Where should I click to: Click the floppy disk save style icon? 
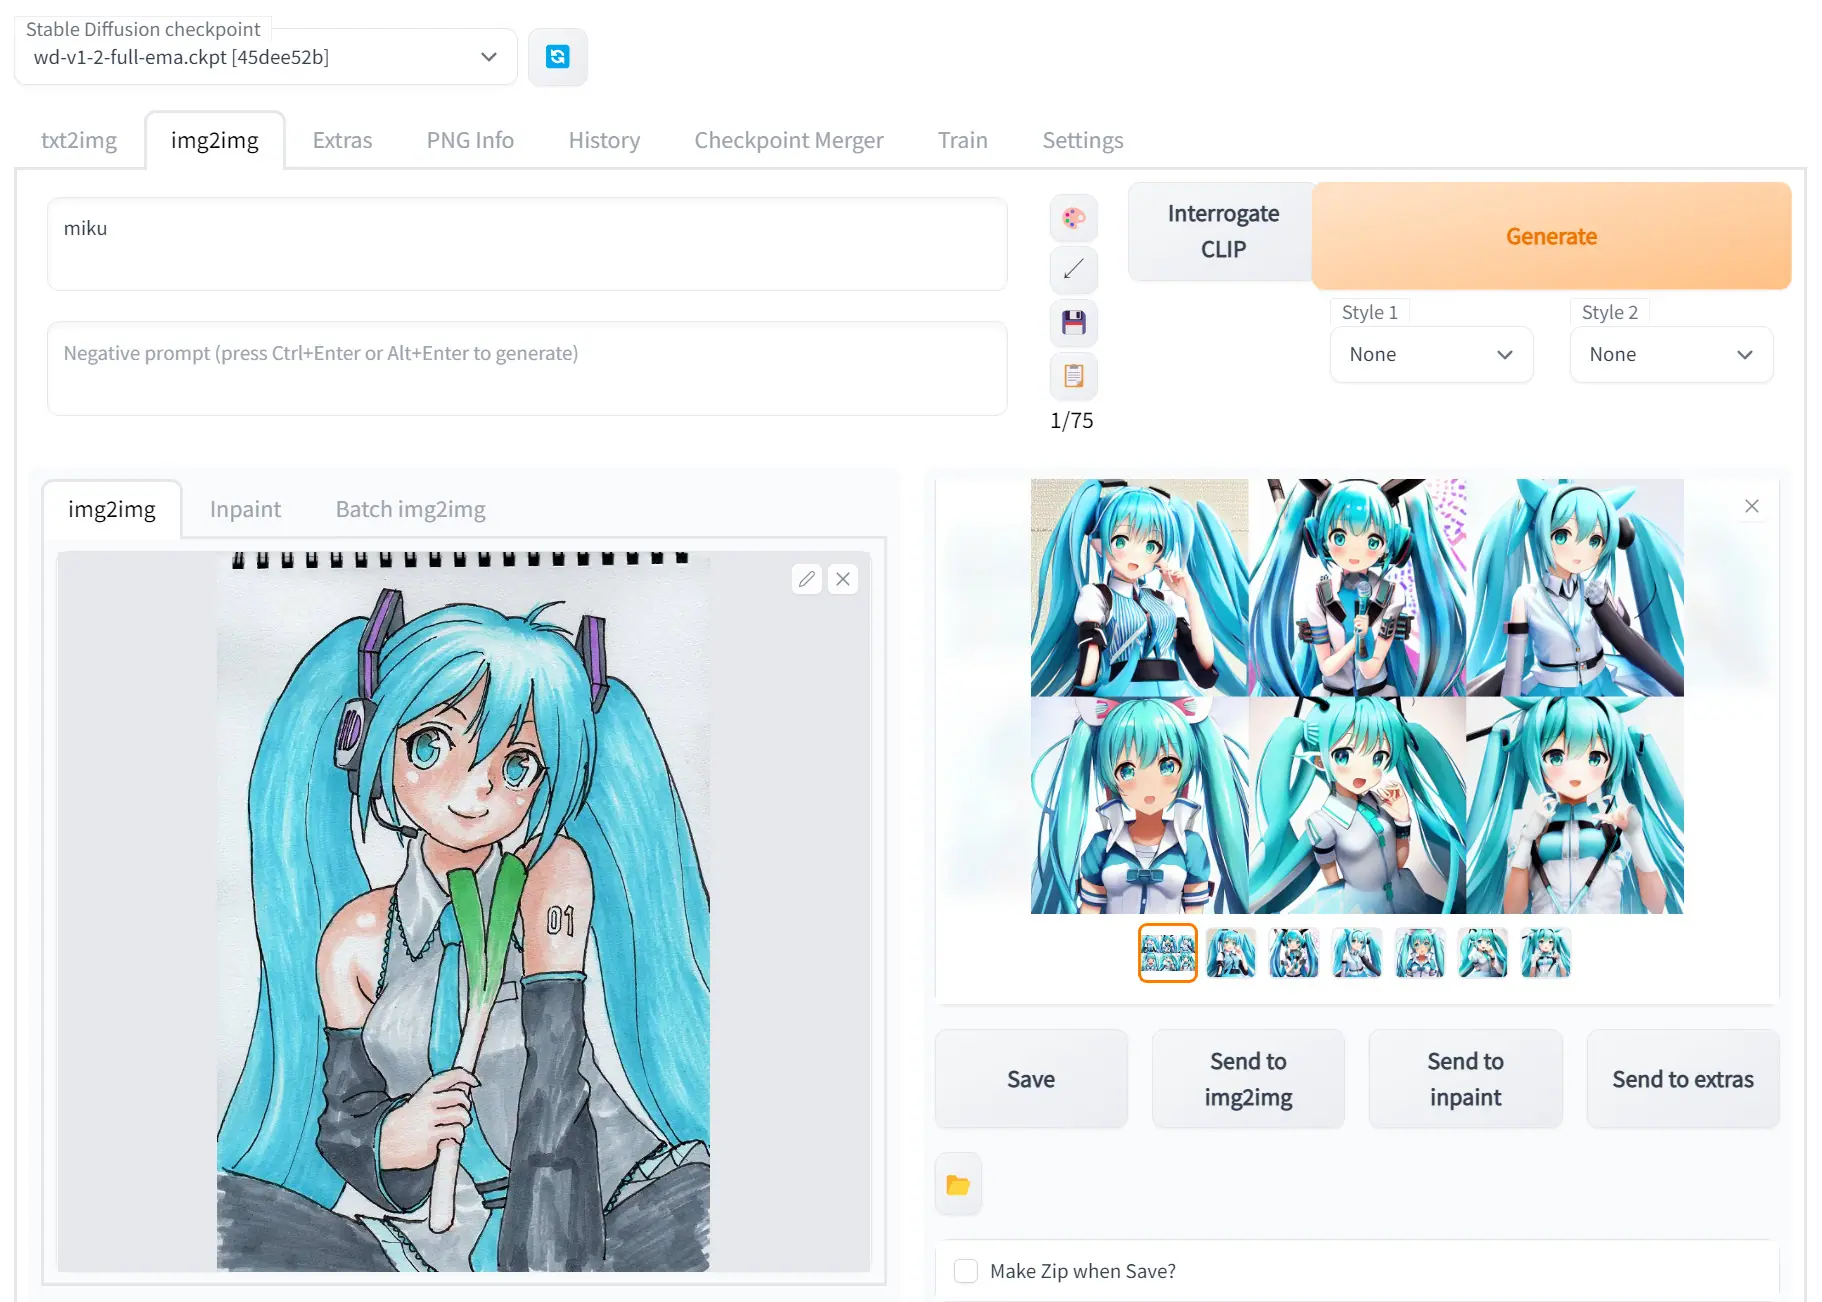point(1073,323)
